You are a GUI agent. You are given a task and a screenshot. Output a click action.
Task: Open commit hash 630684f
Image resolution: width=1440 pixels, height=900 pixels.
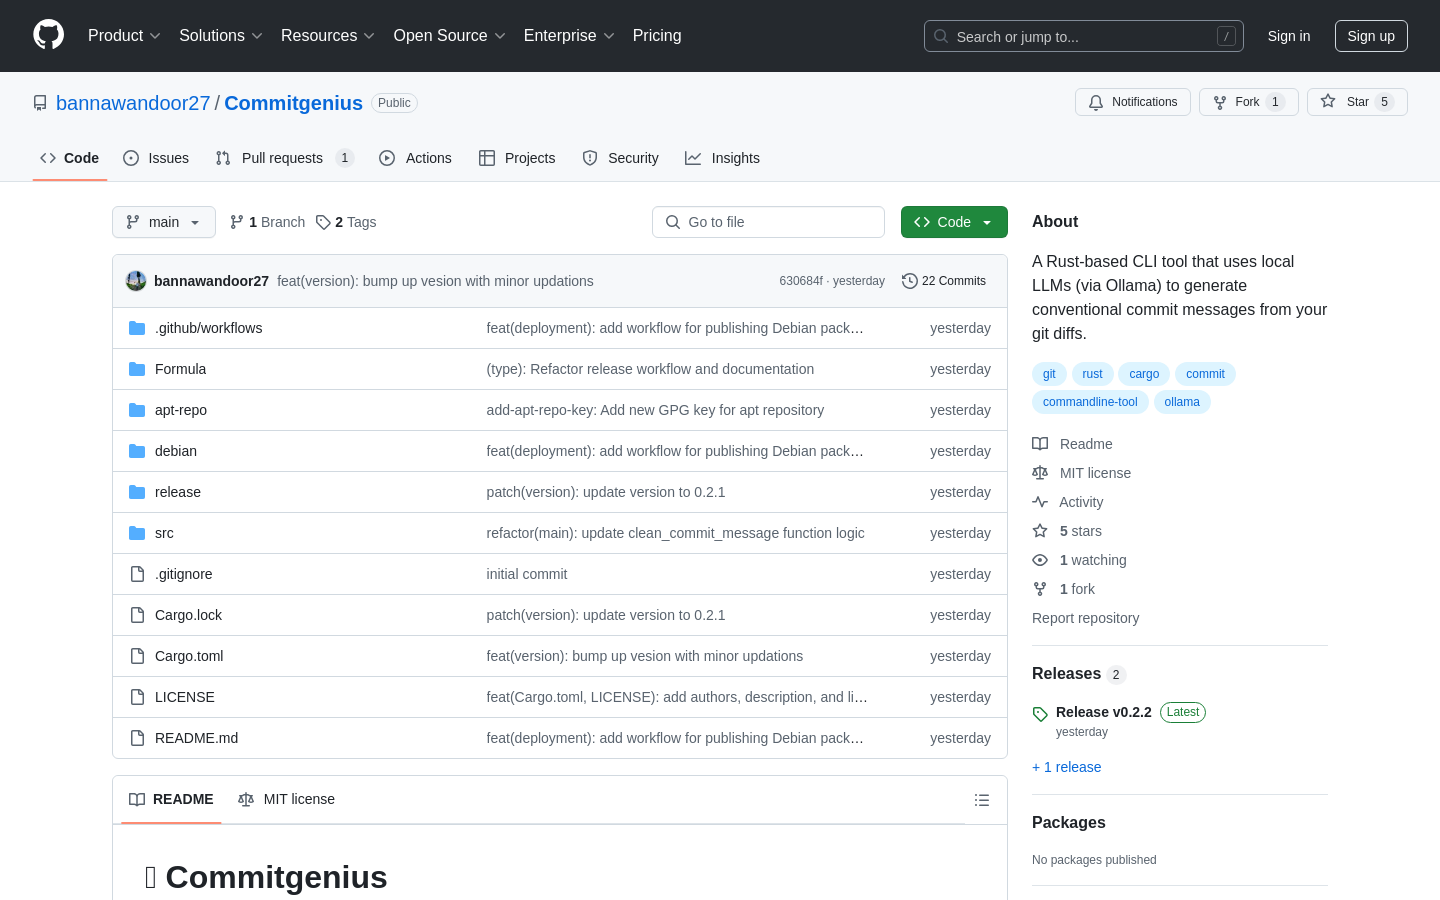pos(801,281)
